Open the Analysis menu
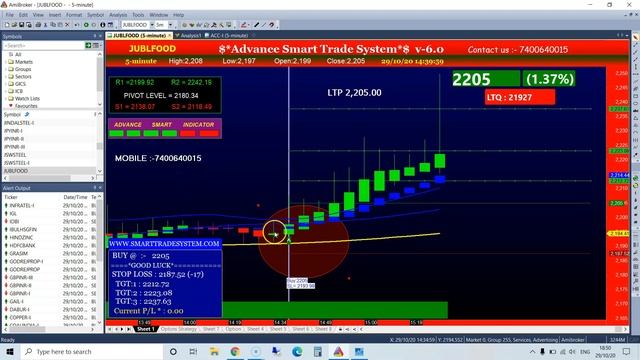The width and height of the screenshot is (640, 360). pos(118,15)
